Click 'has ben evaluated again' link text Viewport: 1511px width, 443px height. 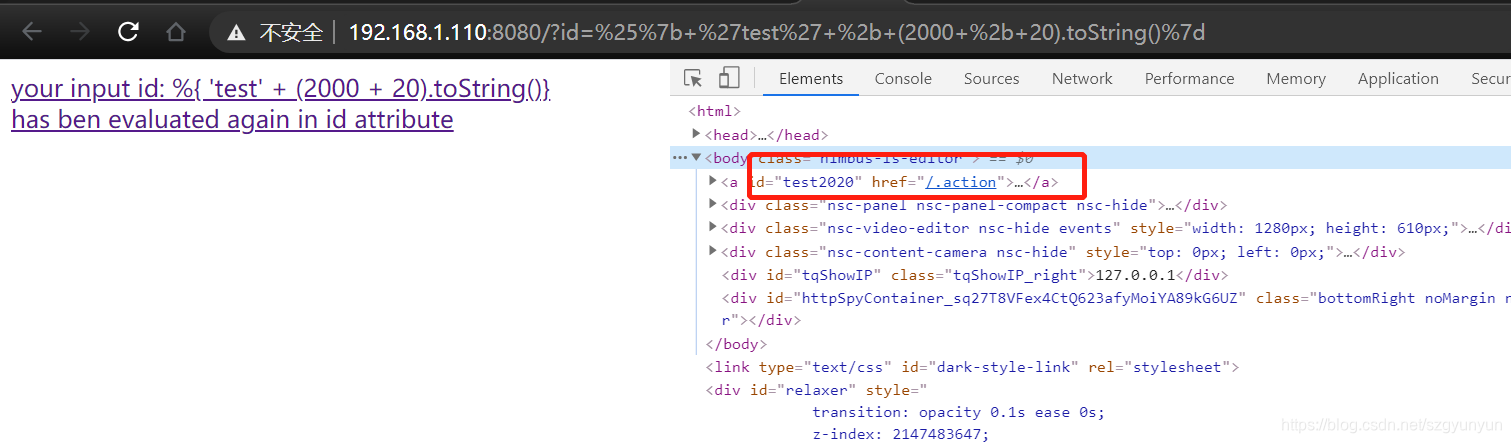pyautogui.click(x=232, y=120)
